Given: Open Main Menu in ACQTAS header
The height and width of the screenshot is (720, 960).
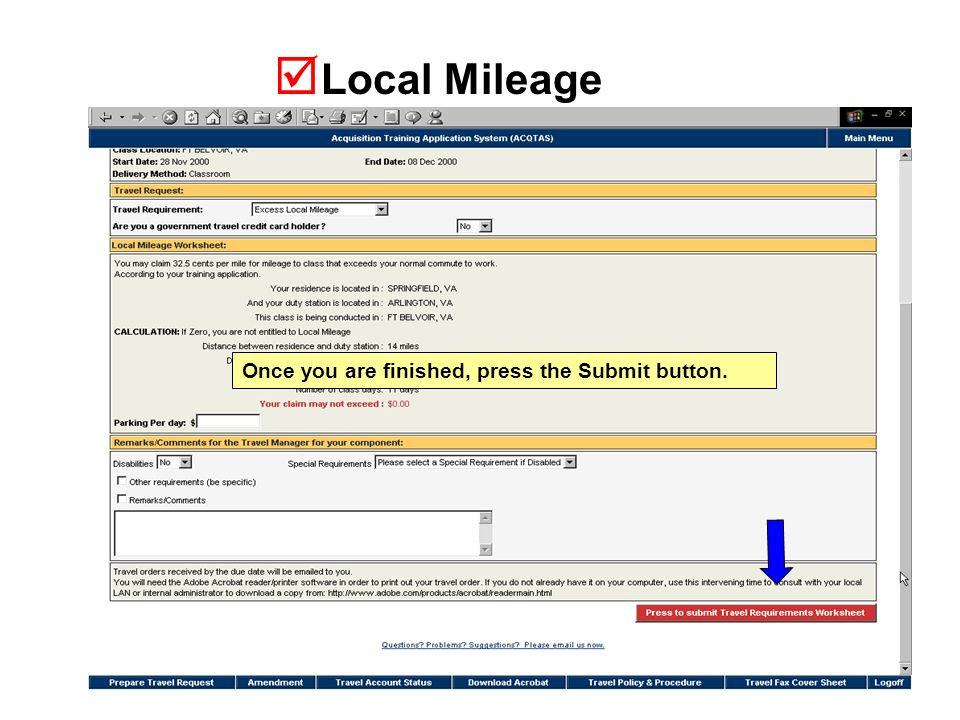Looking at the screenshot, I should click(x=868, y=138).
